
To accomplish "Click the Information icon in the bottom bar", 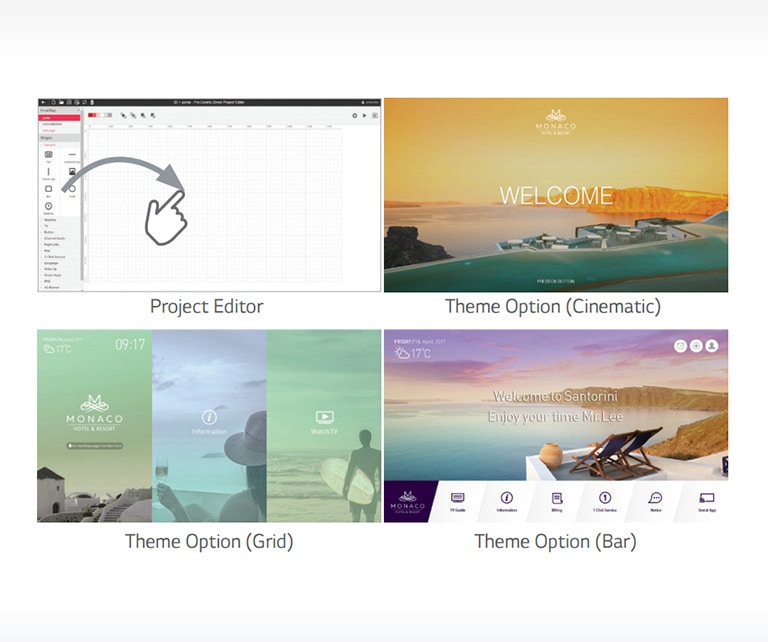I will click(x=507, y=500).
